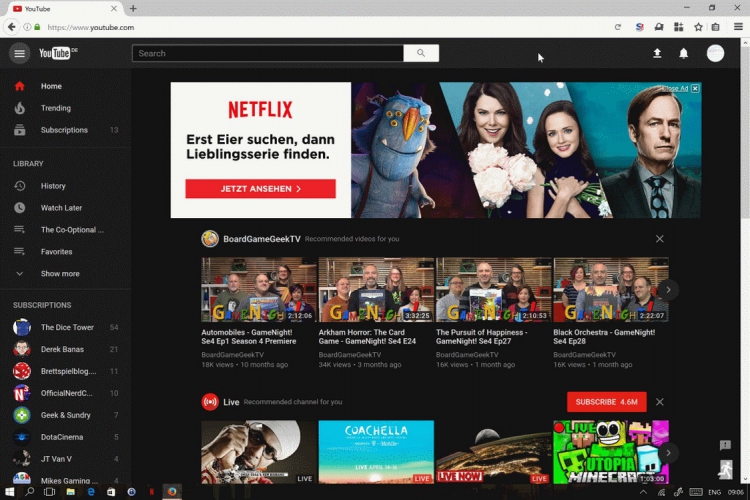Open Brettspielblog channel

(x=66, y=371)
